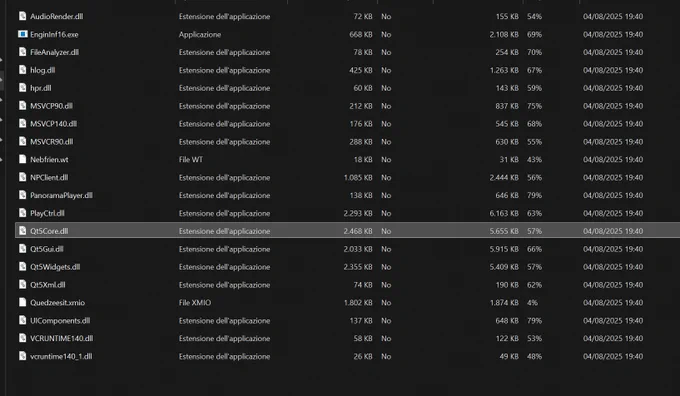Select the MSVCR90.dll file name

[x=52, y=142]
